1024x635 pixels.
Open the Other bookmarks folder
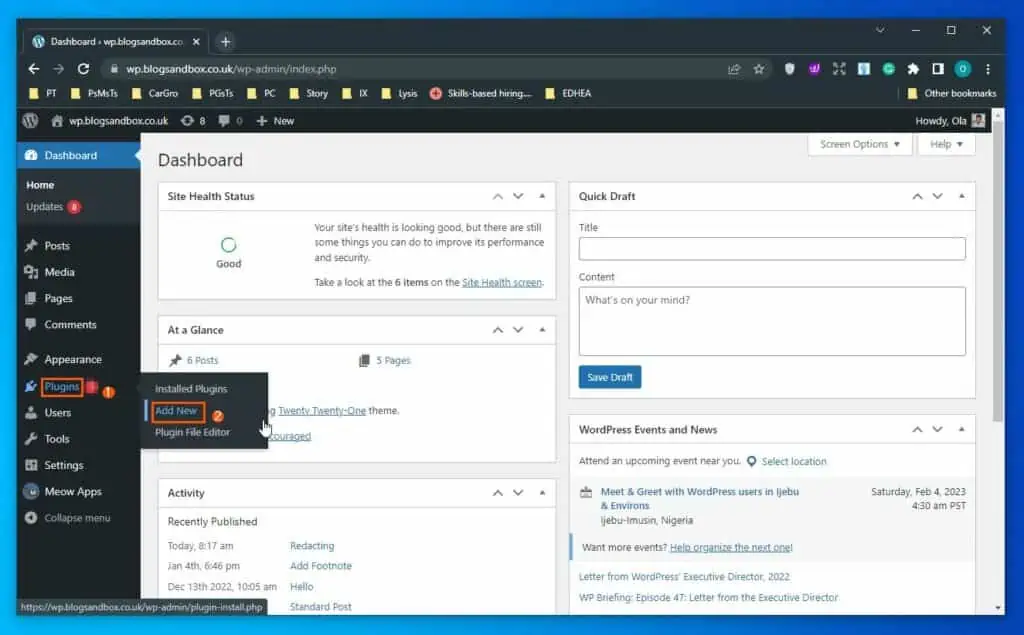pos(952,93)
